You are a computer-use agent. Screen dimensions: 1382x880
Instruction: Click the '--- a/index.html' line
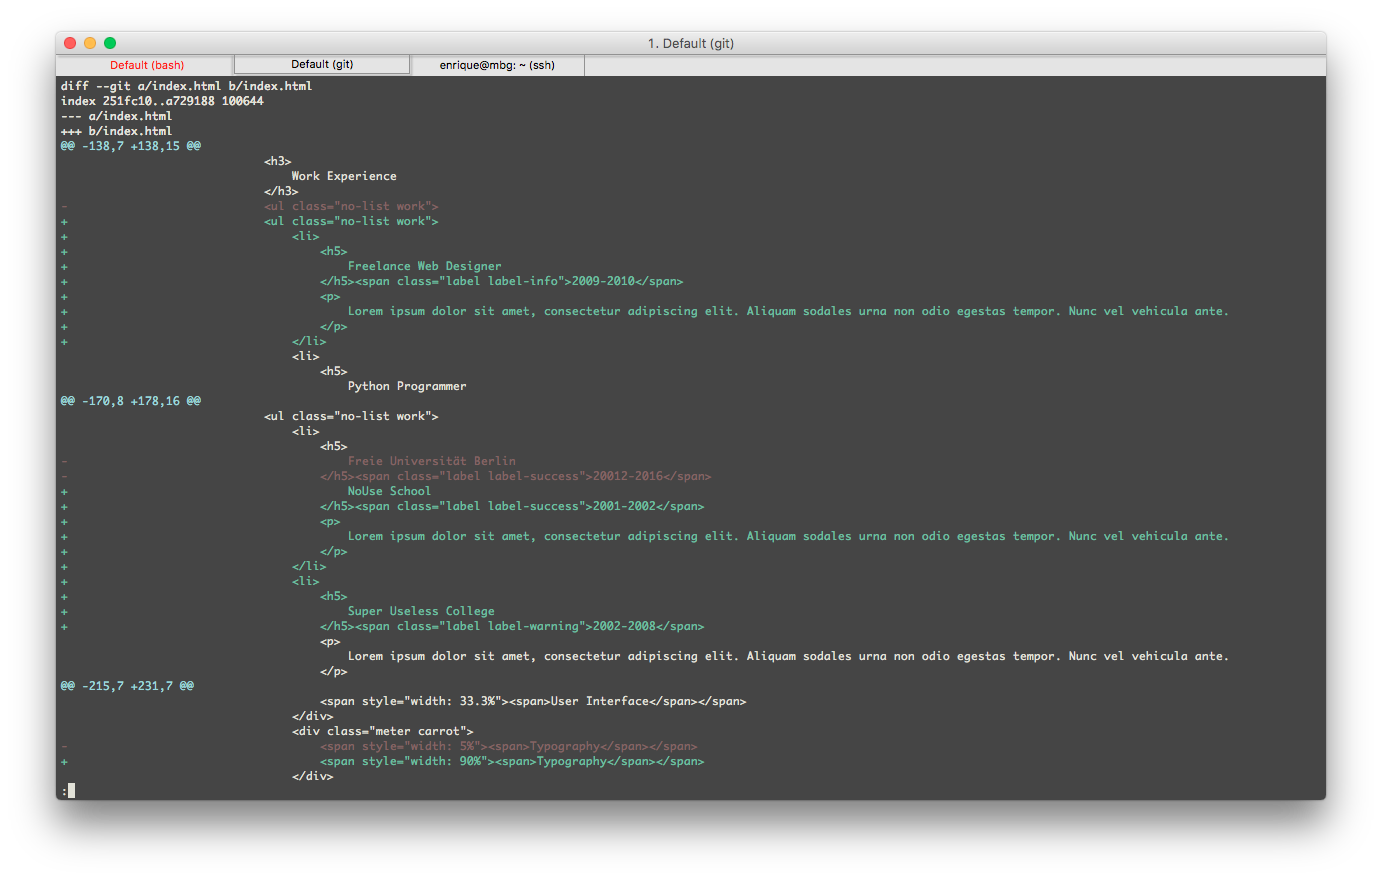click(x=116, y=116)
